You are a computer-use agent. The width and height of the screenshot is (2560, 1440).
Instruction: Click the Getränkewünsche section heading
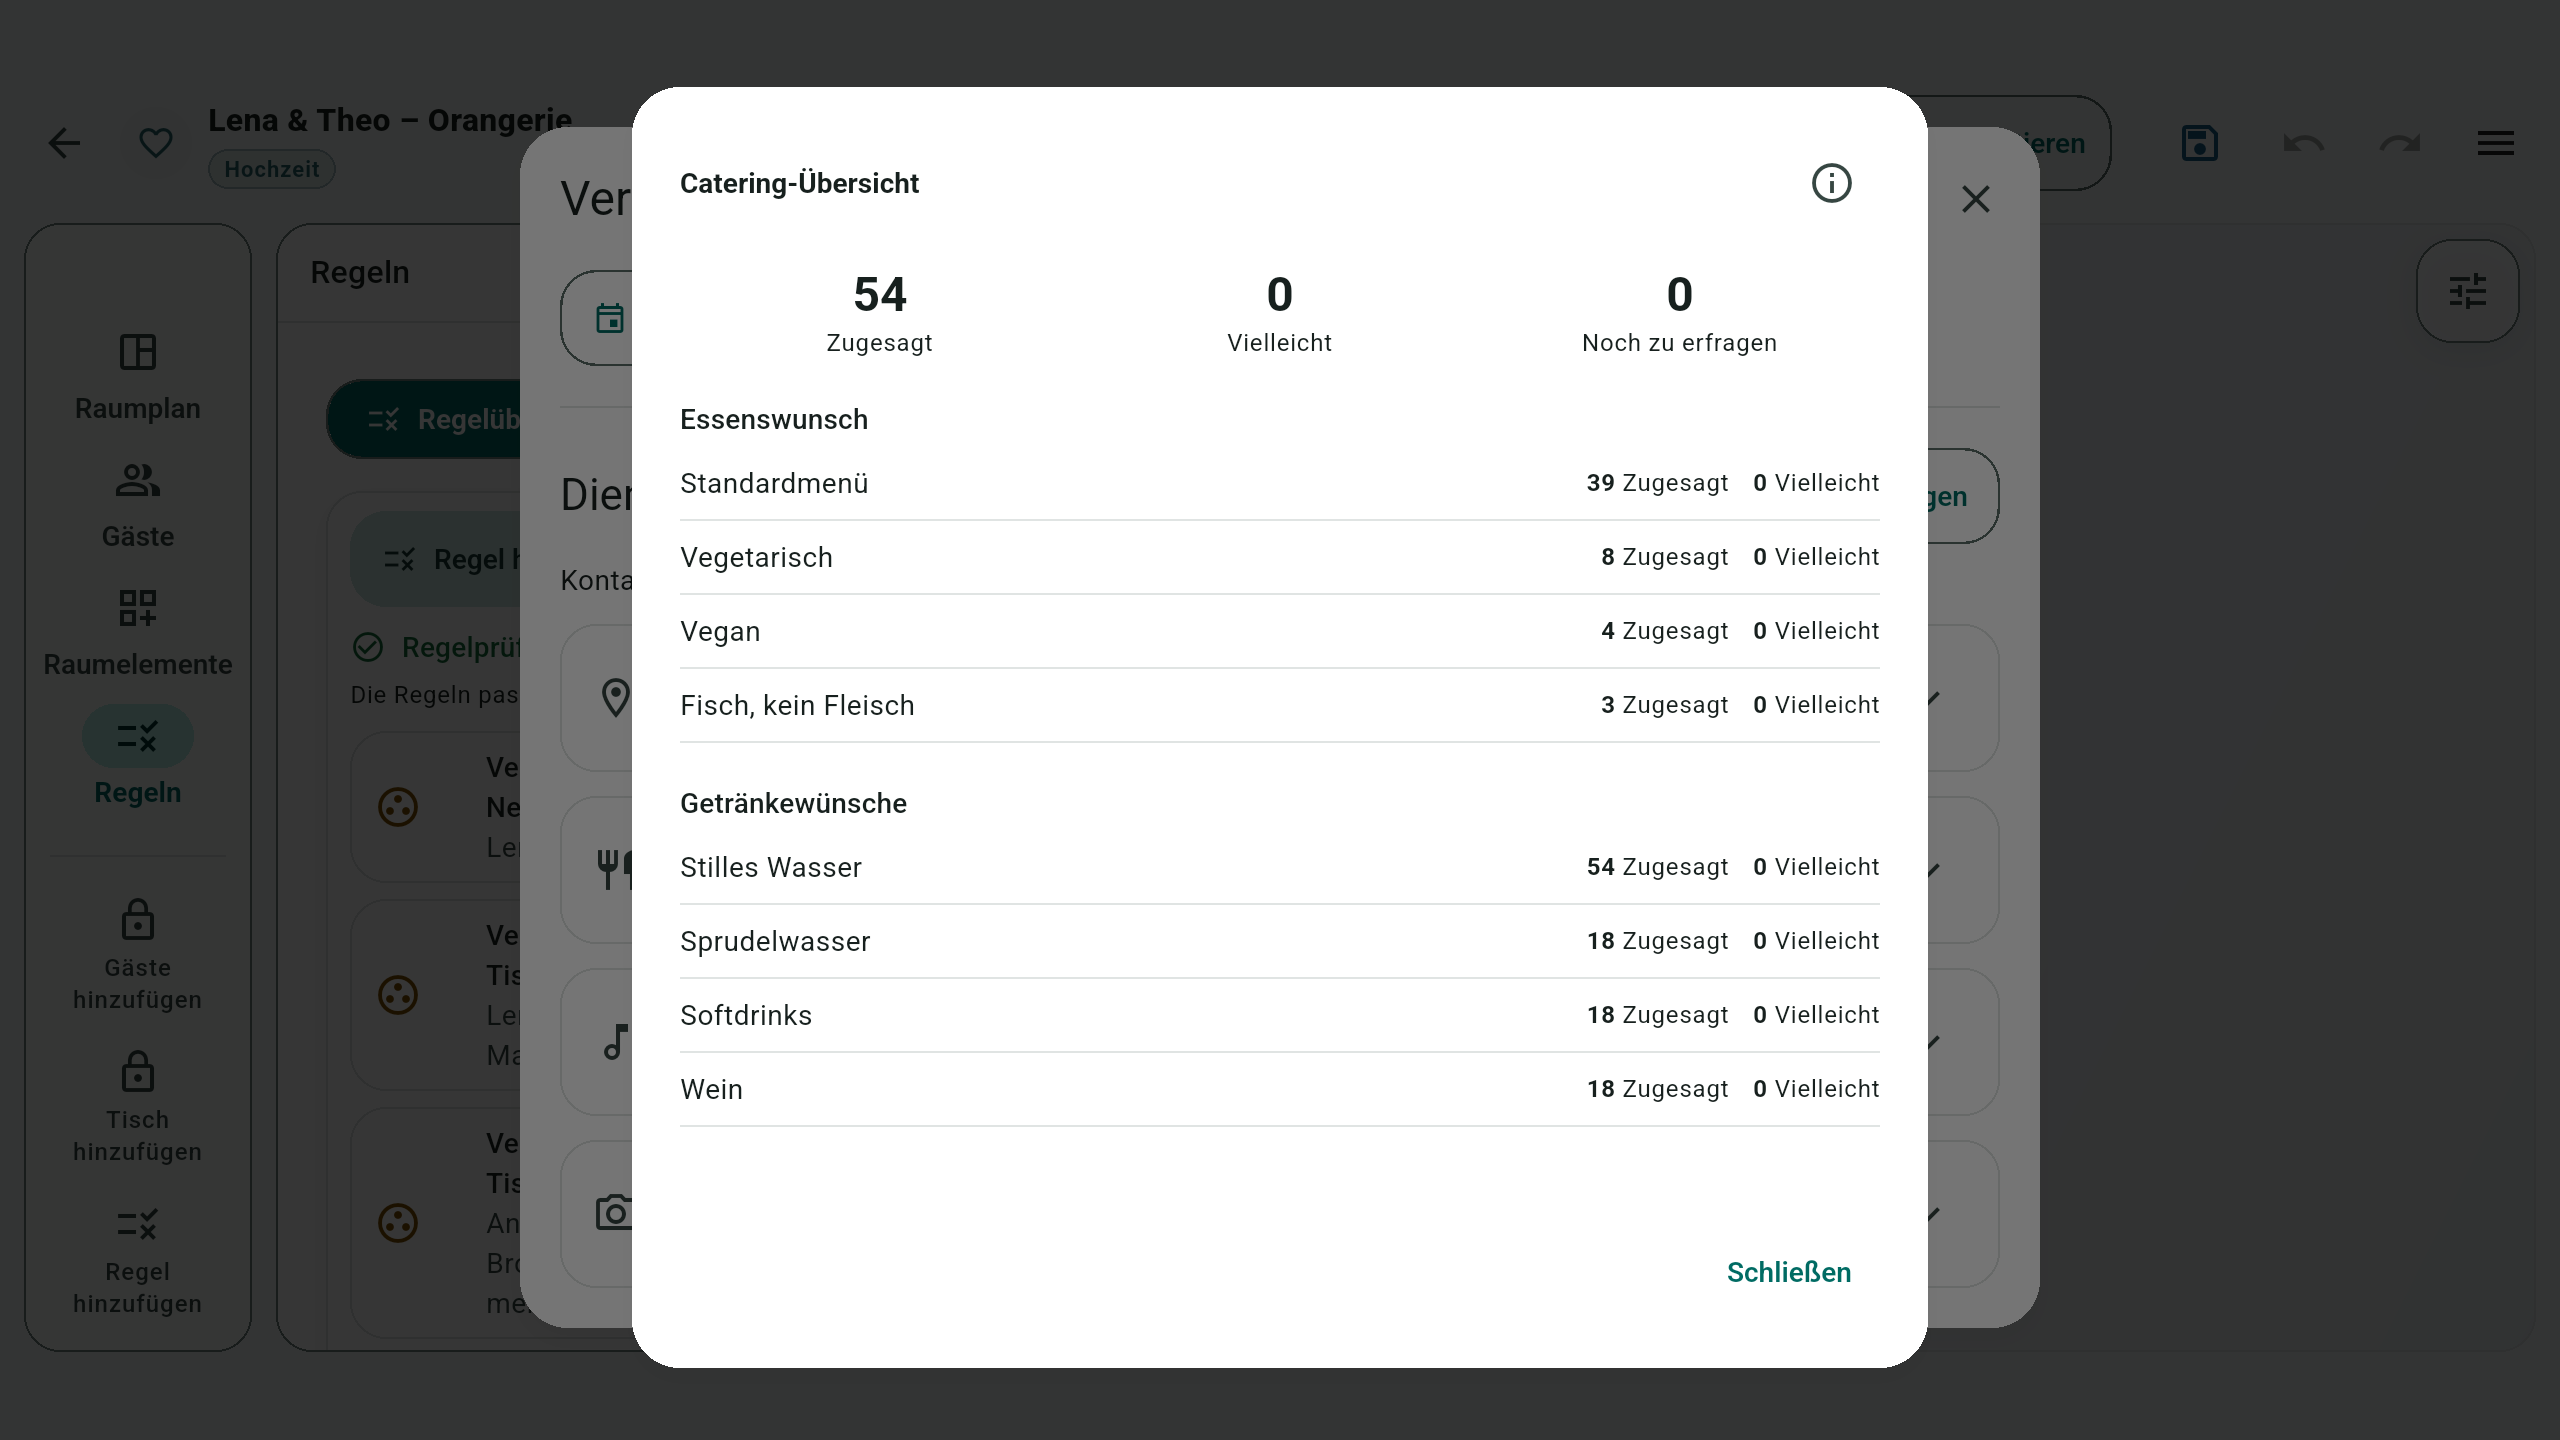tap(793, 803)
